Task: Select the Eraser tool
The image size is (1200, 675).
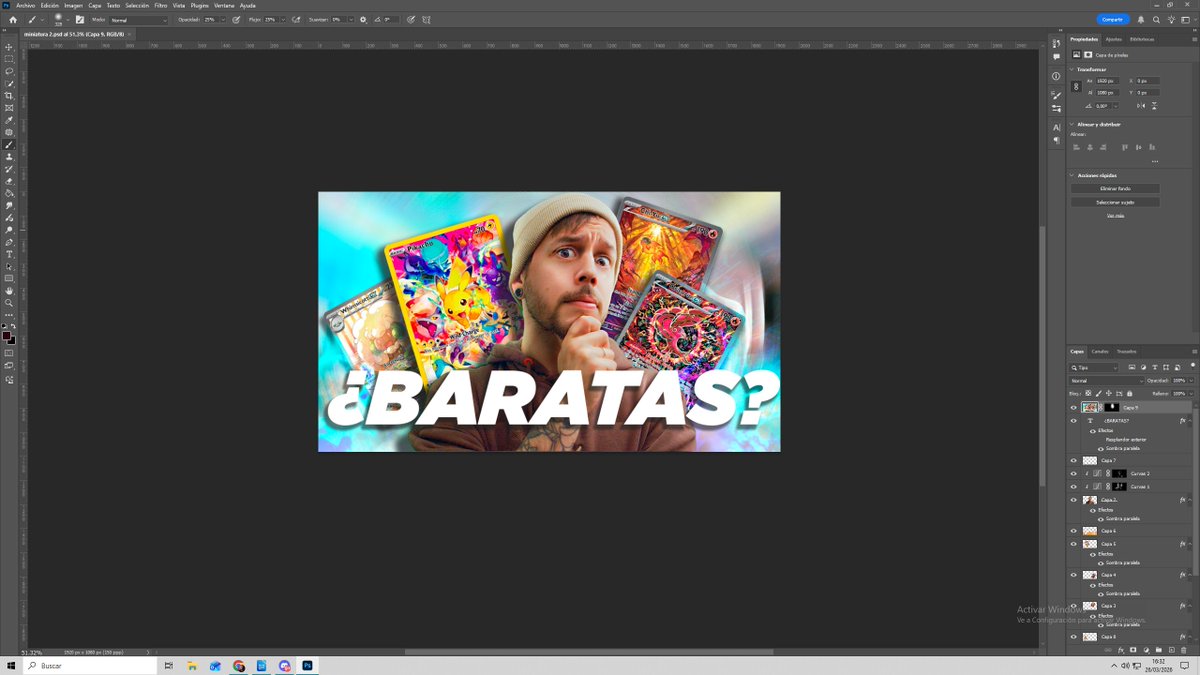Action: tap(9, 181)
